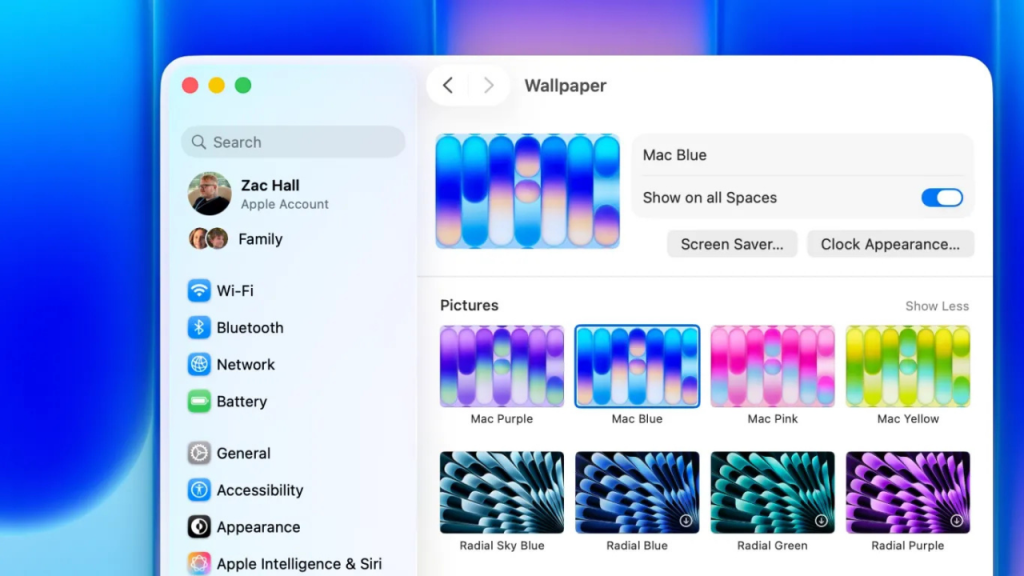This screenshot has height=576, width=1024.
Task: Select the Mac Yellow wallpaper thumbnail
Action: point(907,366)
